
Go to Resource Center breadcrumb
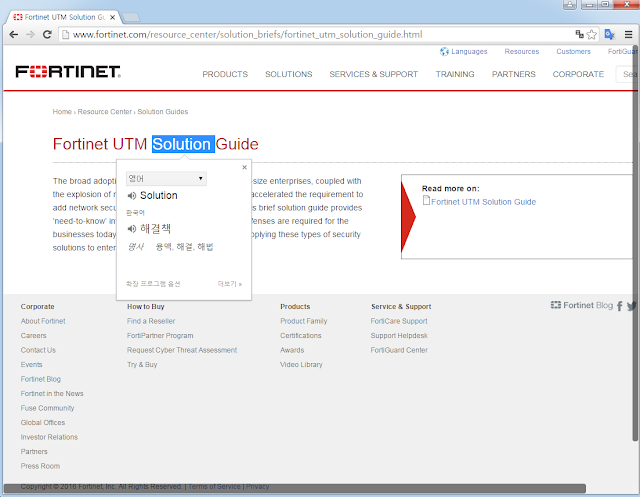coord(105,112)
